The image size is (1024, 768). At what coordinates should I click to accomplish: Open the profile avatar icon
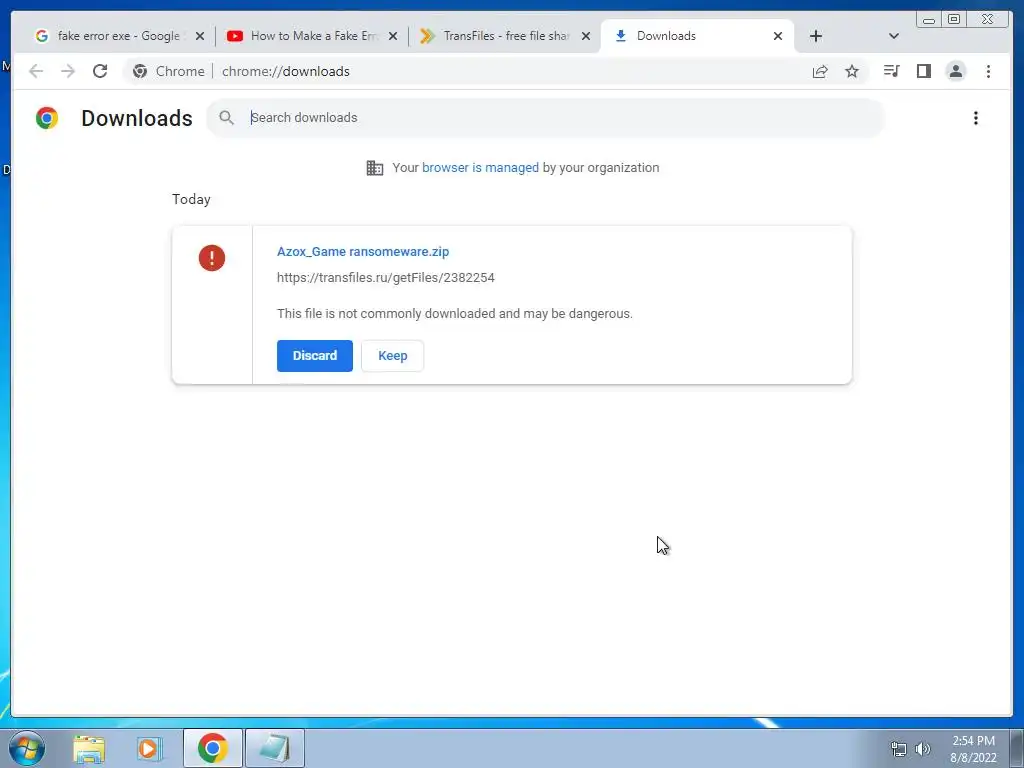[955, 71]
